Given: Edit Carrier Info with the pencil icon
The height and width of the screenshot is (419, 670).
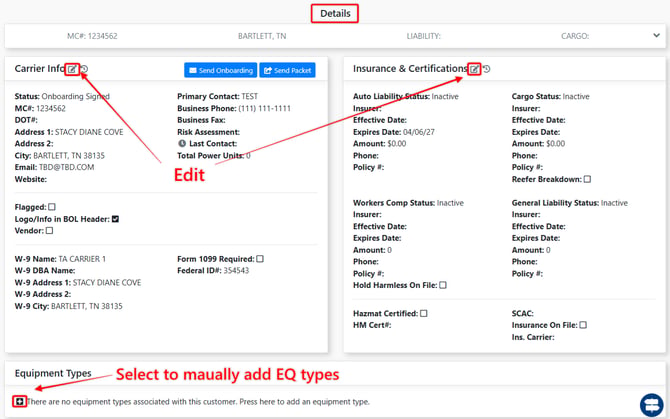Looking at the screenshot, I should coord(72,69).
